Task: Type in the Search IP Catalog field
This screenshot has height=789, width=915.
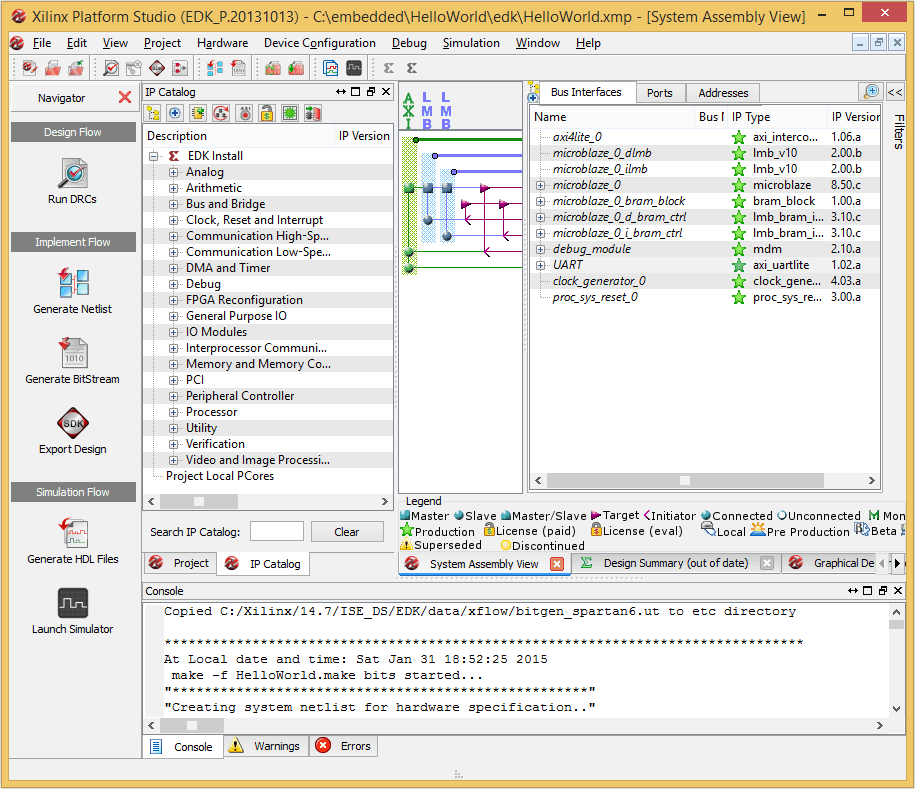Action: click(x=276, y=532)
